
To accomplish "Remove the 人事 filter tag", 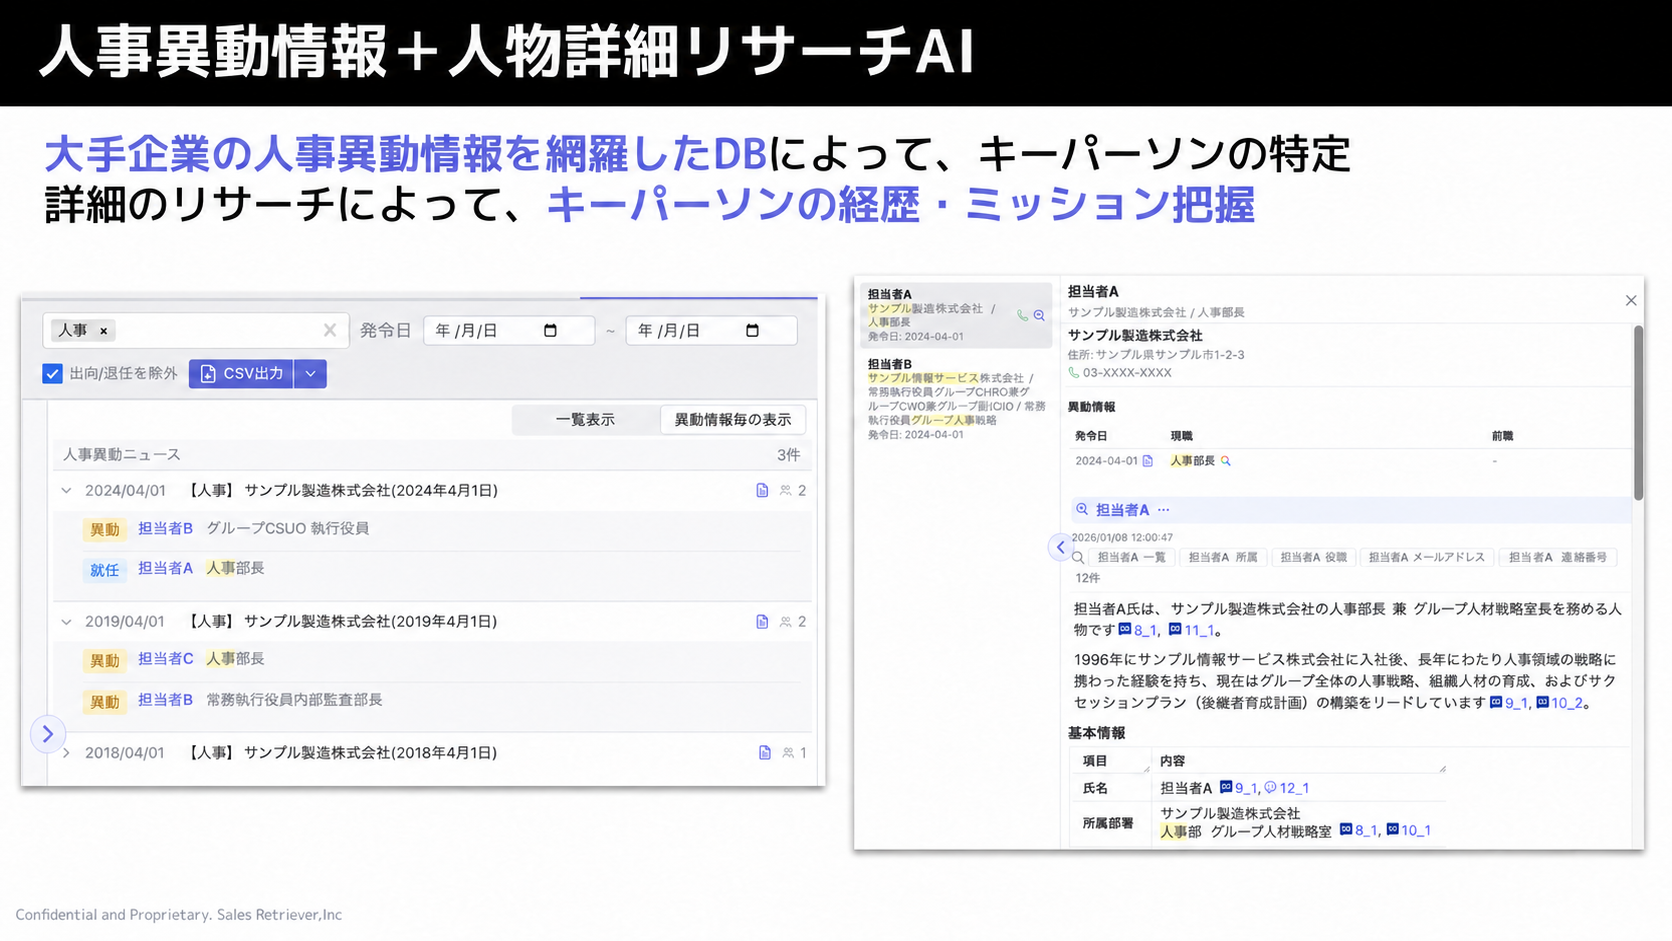I will 103,331.
